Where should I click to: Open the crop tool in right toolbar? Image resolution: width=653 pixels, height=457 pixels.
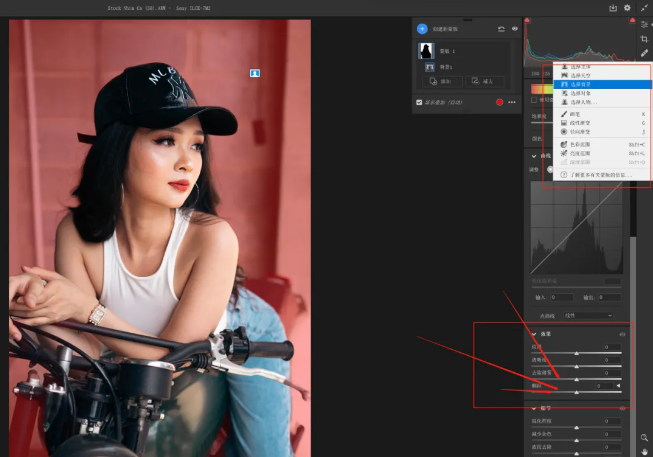click(x=644, y=38)
